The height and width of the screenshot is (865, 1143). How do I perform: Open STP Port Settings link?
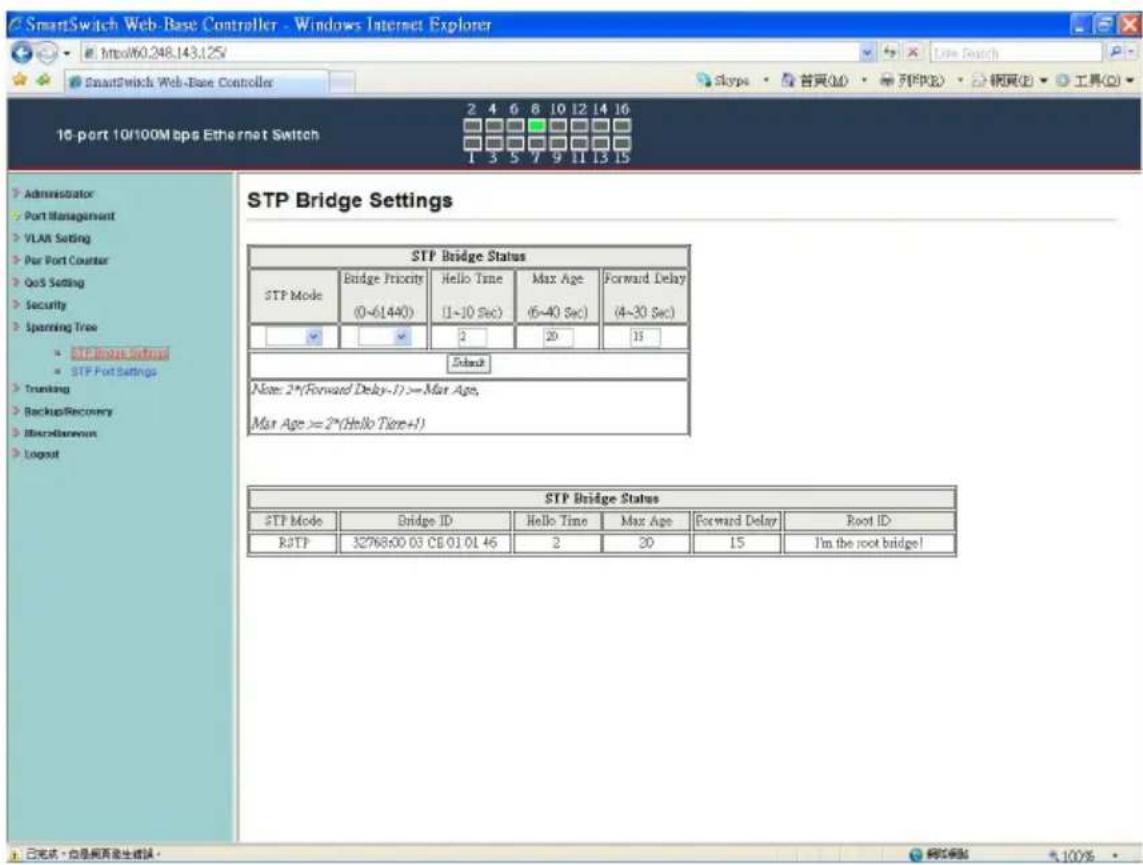coord(114,372)
